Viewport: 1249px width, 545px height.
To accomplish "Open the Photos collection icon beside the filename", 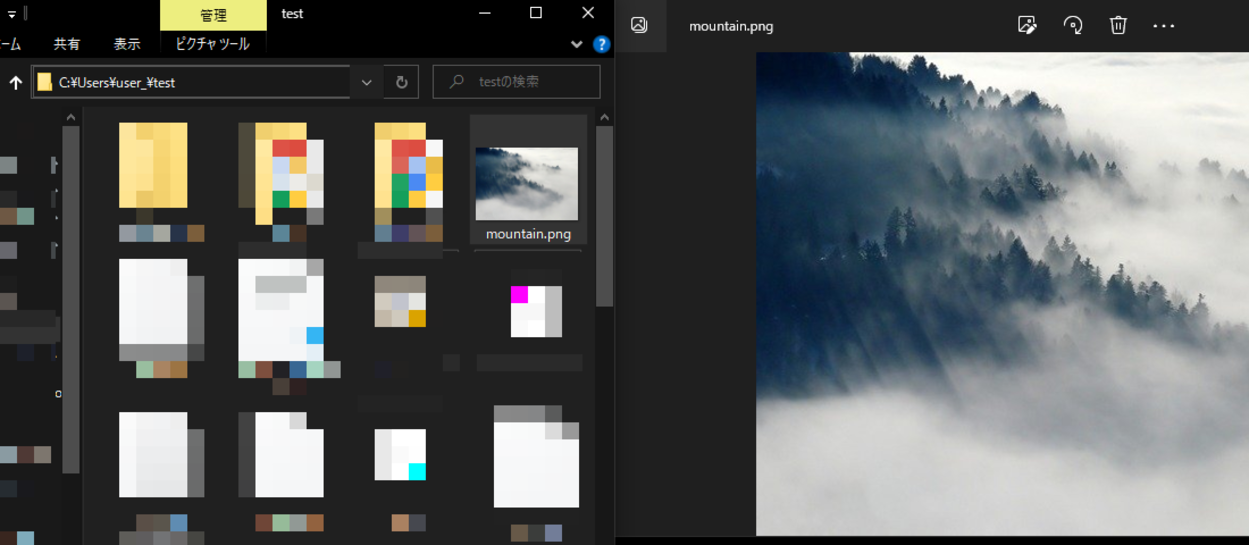I will click(639, 25).
